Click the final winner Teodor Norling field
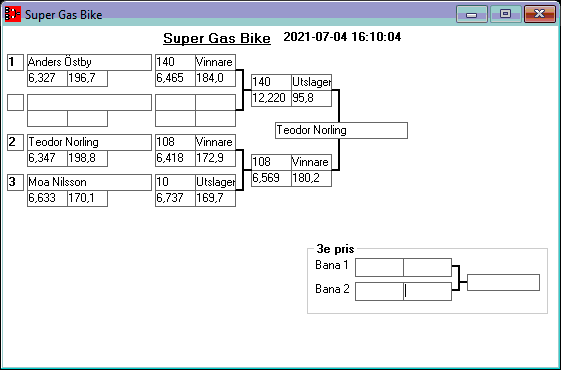 pos(341,130)
